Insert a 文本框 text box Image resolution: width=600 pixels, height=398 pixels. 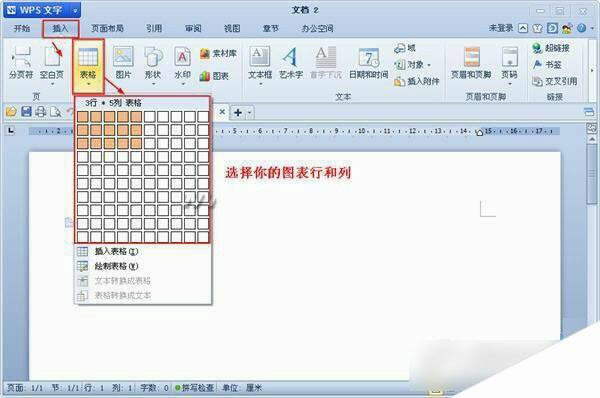pos(260,62)
